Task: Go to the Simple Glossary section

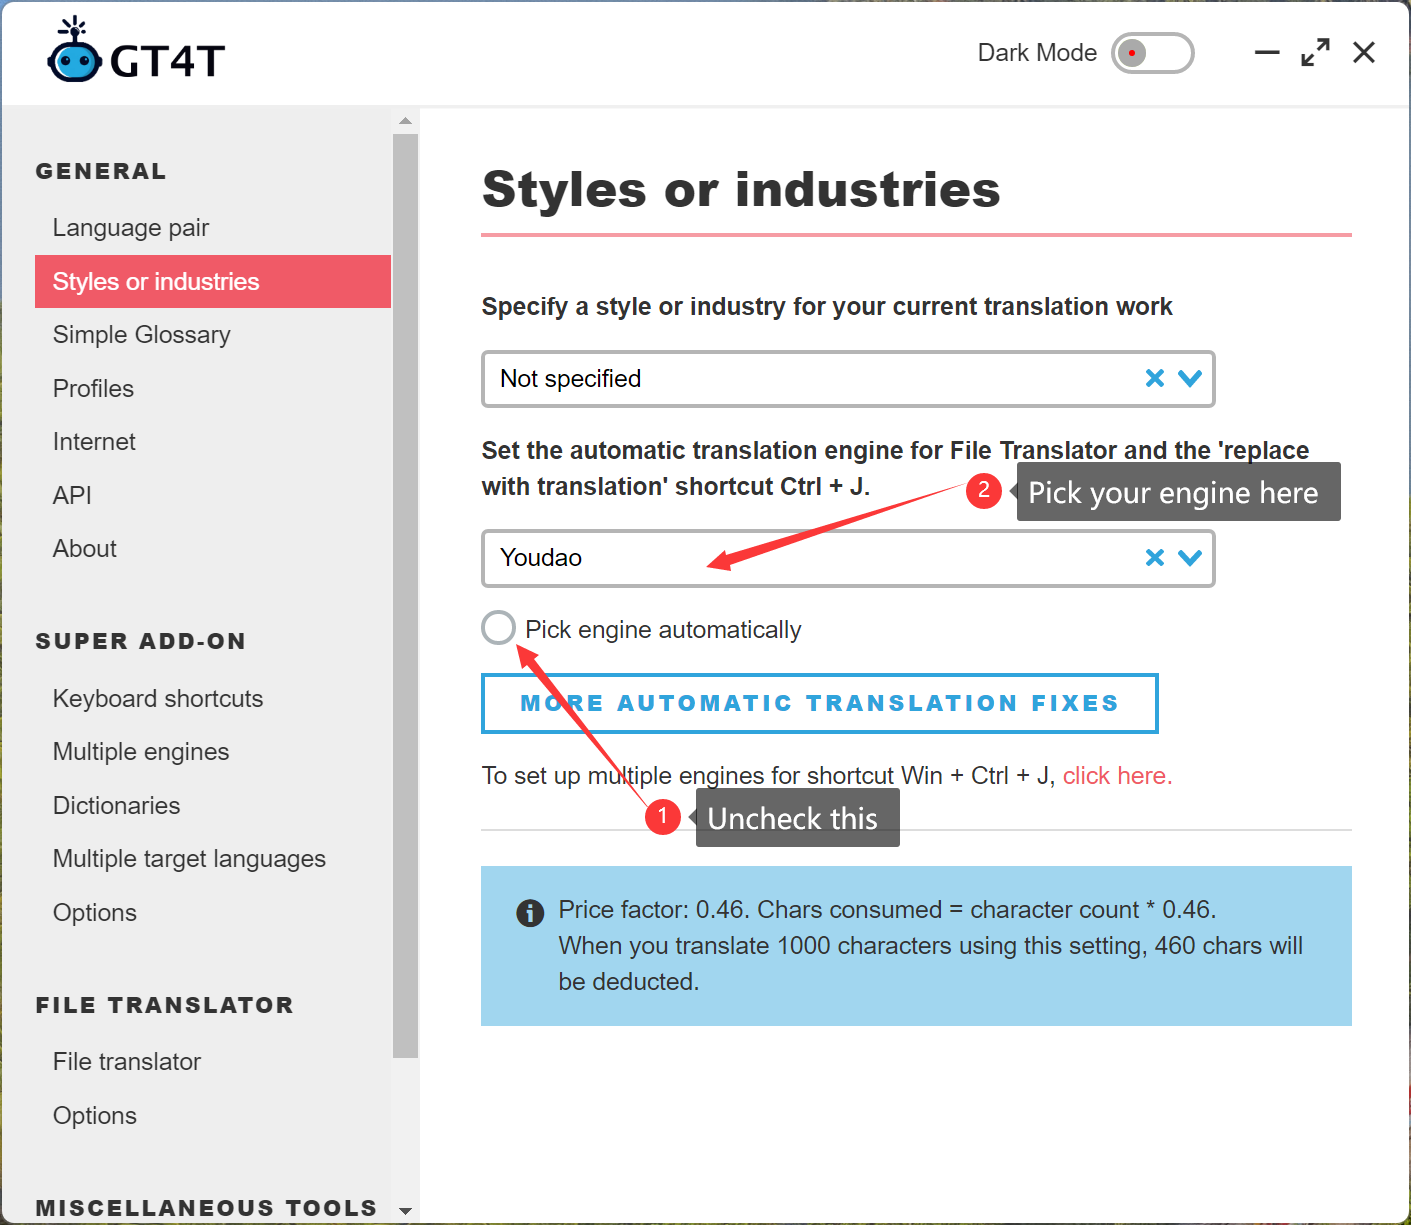Action: pyautogui.click(x=142, y=335)
